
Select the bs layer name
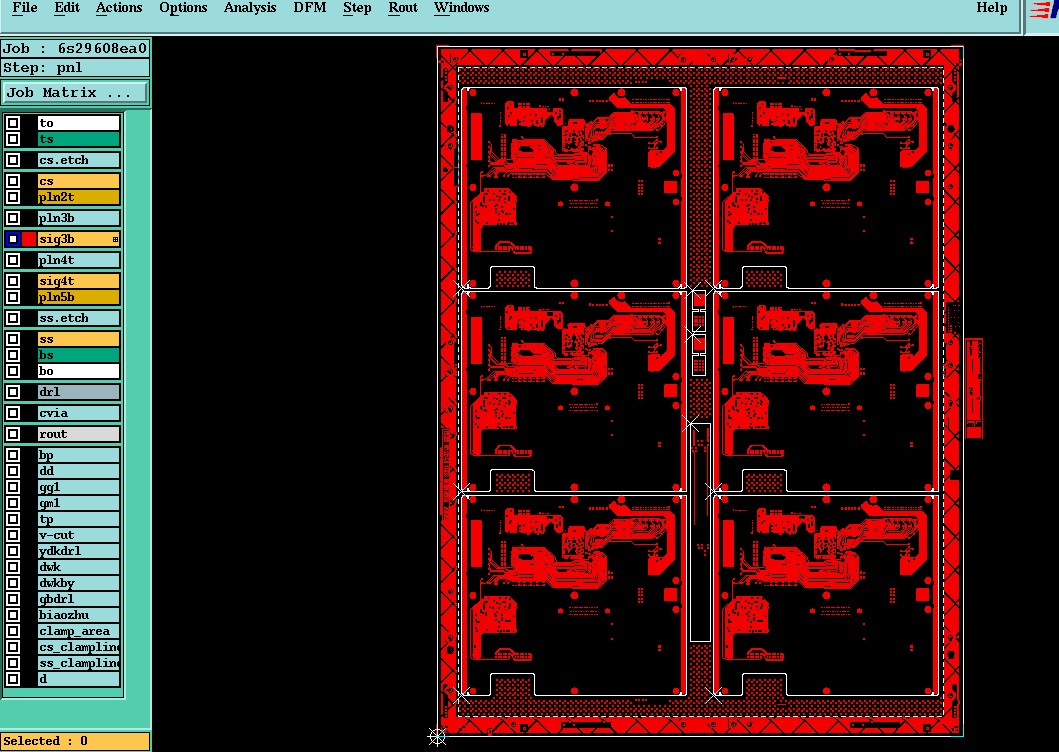[x=79, y=355]
